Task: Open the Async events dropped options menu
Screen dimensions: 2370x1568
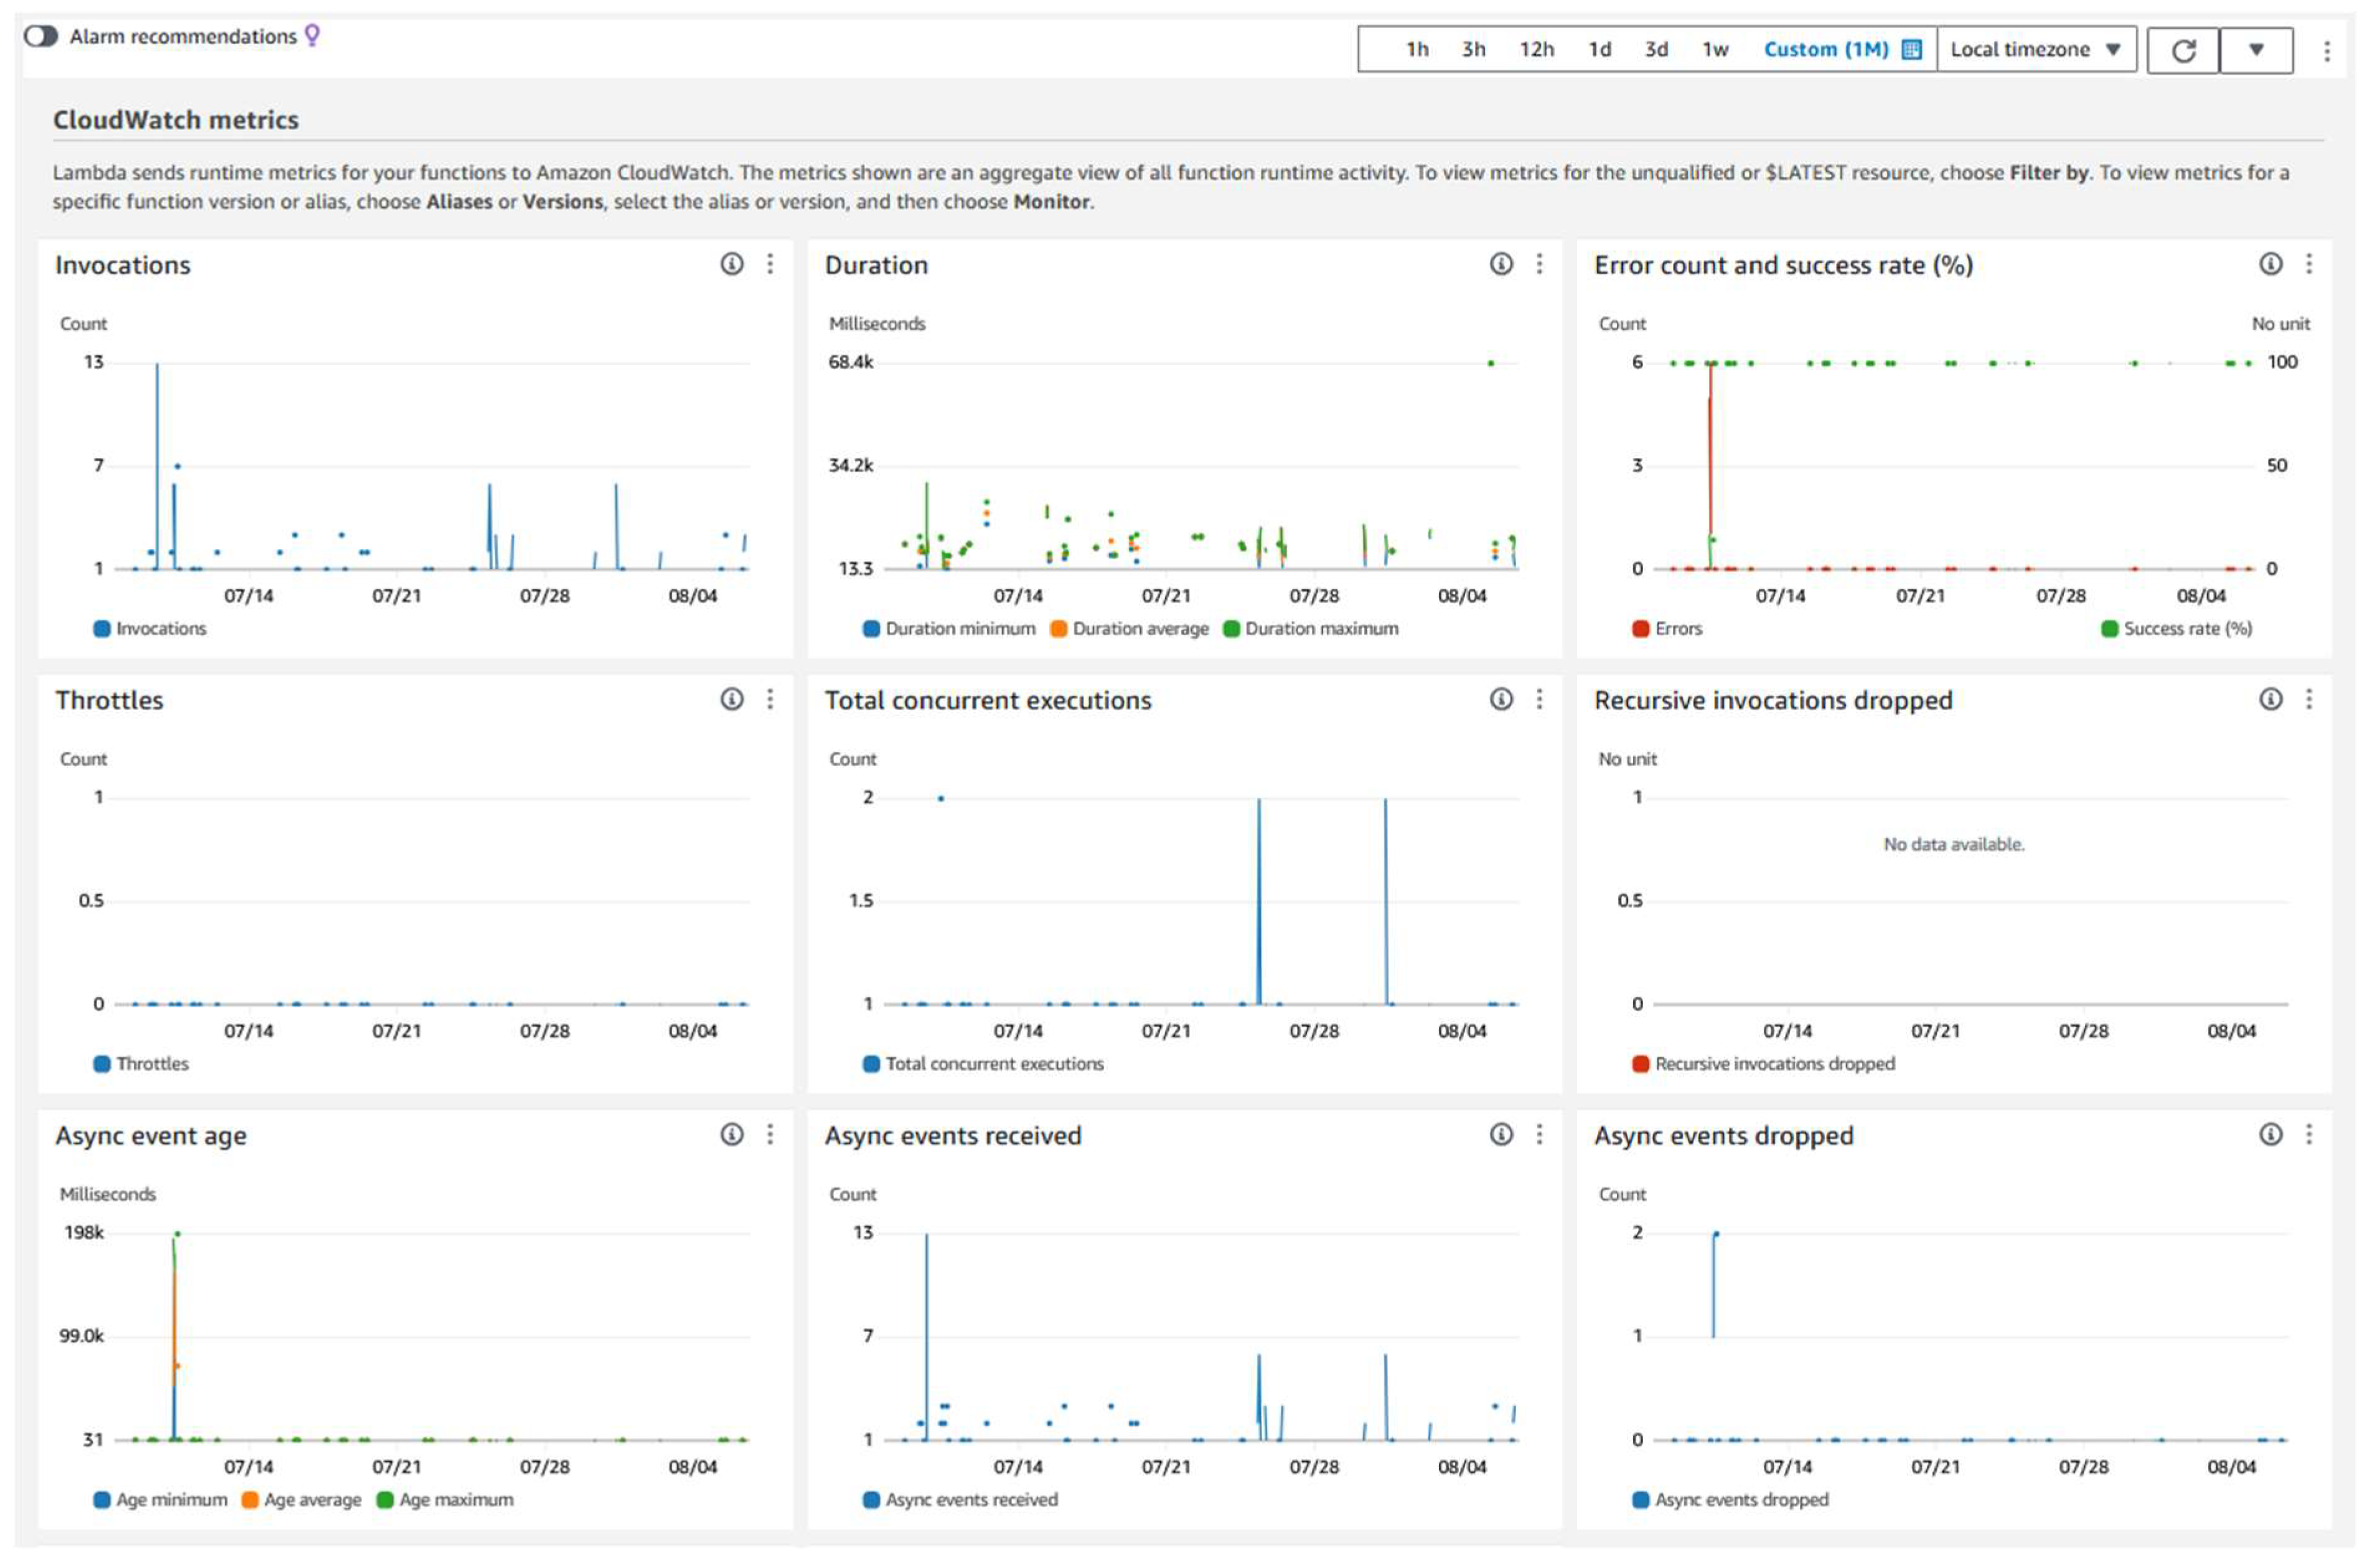Action: point(2309,1134)
